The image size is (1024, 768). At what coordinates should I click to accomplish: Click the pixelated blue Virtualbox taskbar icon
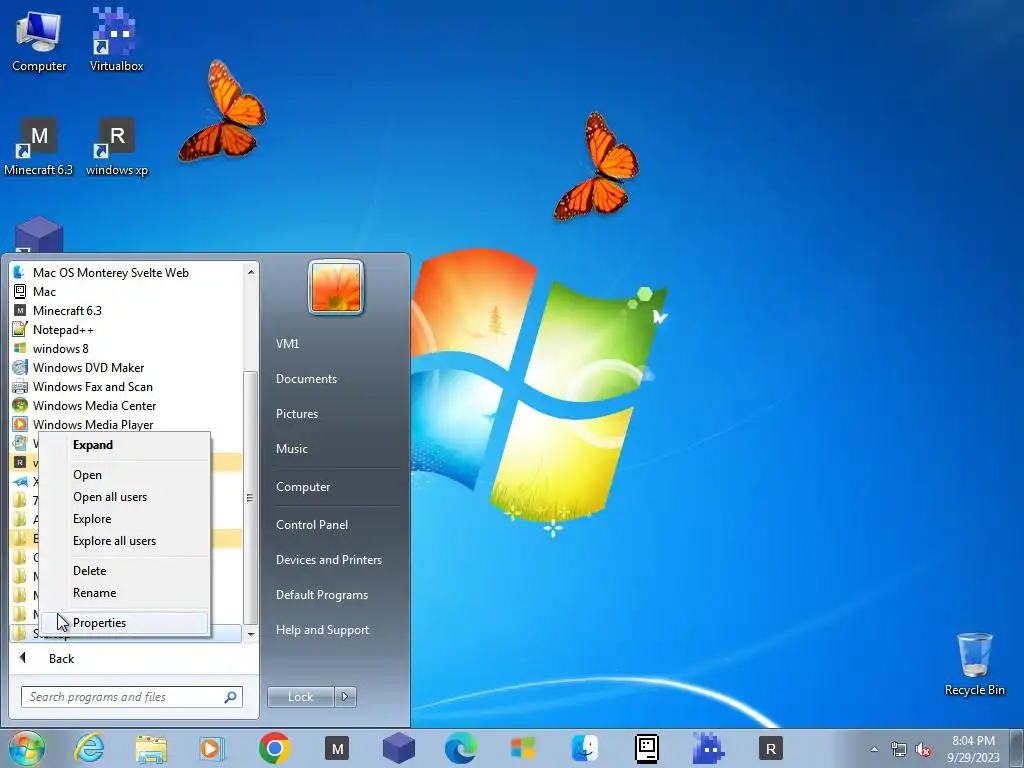pos(709,748)
